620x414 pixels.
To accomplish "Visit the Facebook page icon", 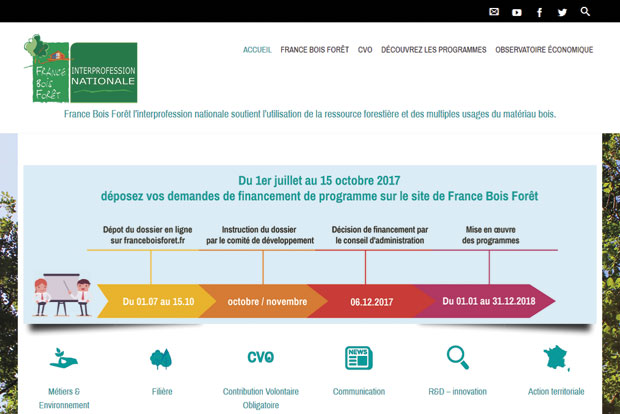I will coord(539,13).
